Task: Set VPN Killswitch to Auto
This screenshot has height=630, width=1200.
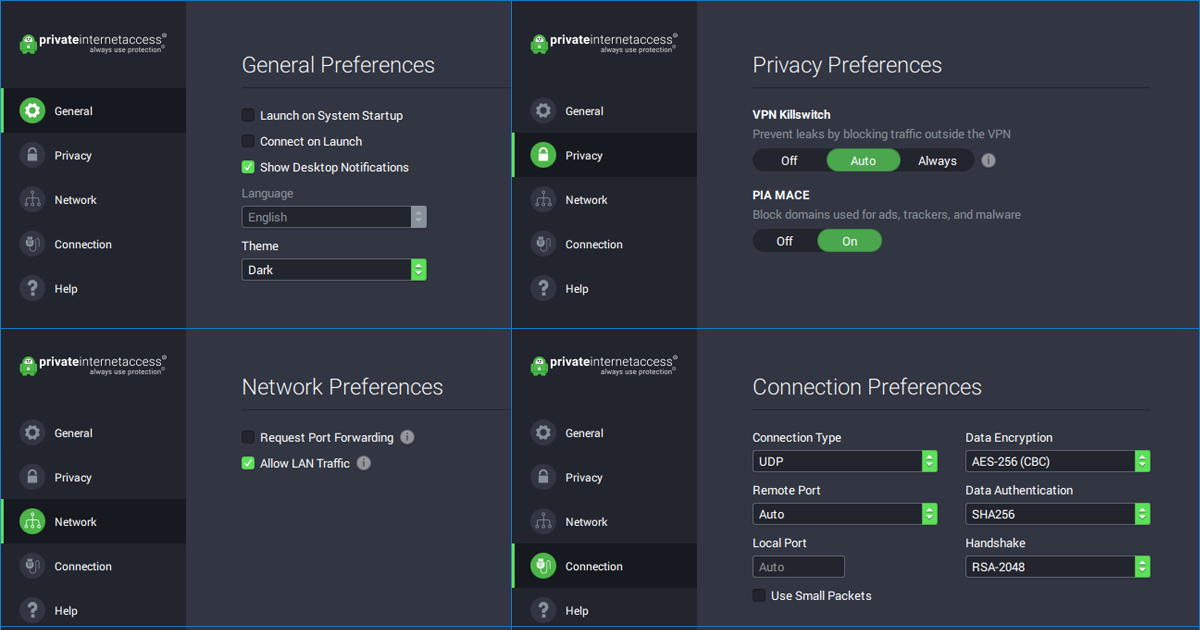Action: [x=863, y=160]
